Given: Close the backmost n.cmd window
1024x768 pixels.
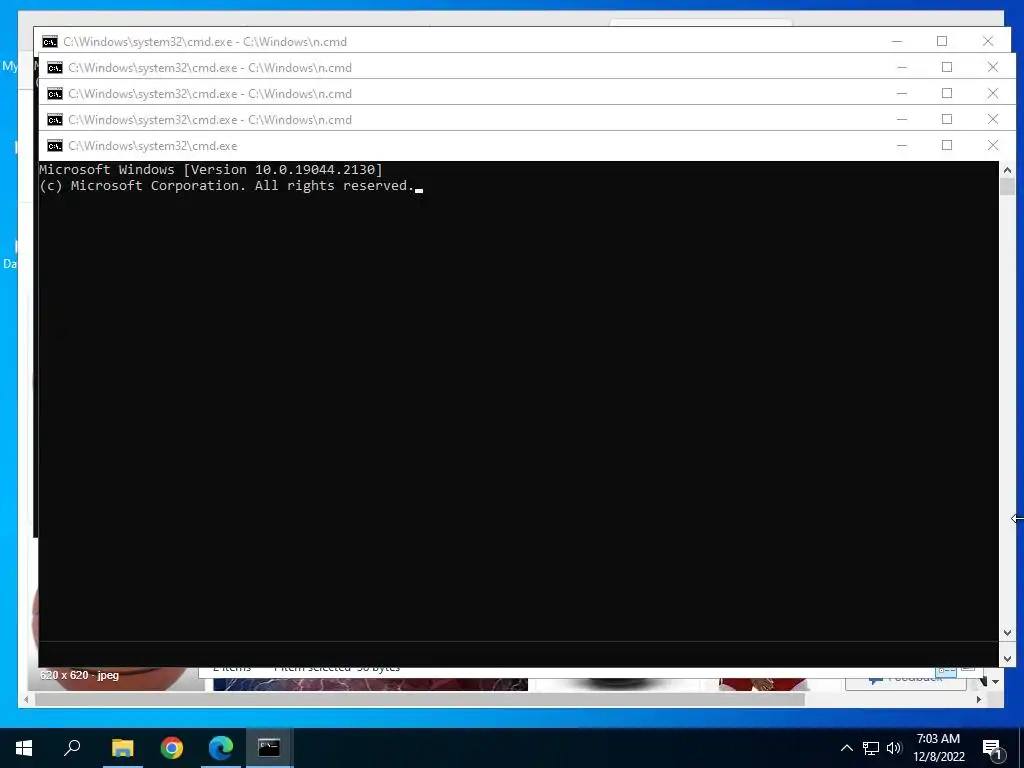Looking at the screenshot, I should pyautogui.click(x=988, y=41).
